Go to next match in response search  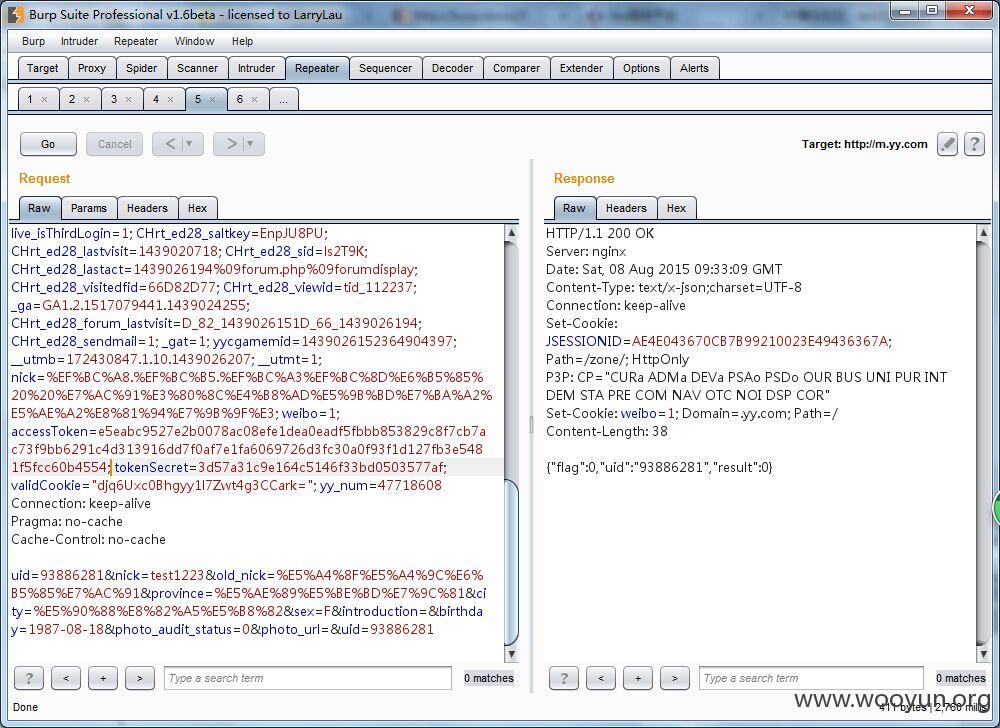pyautogui.click(x=675, y=678)
